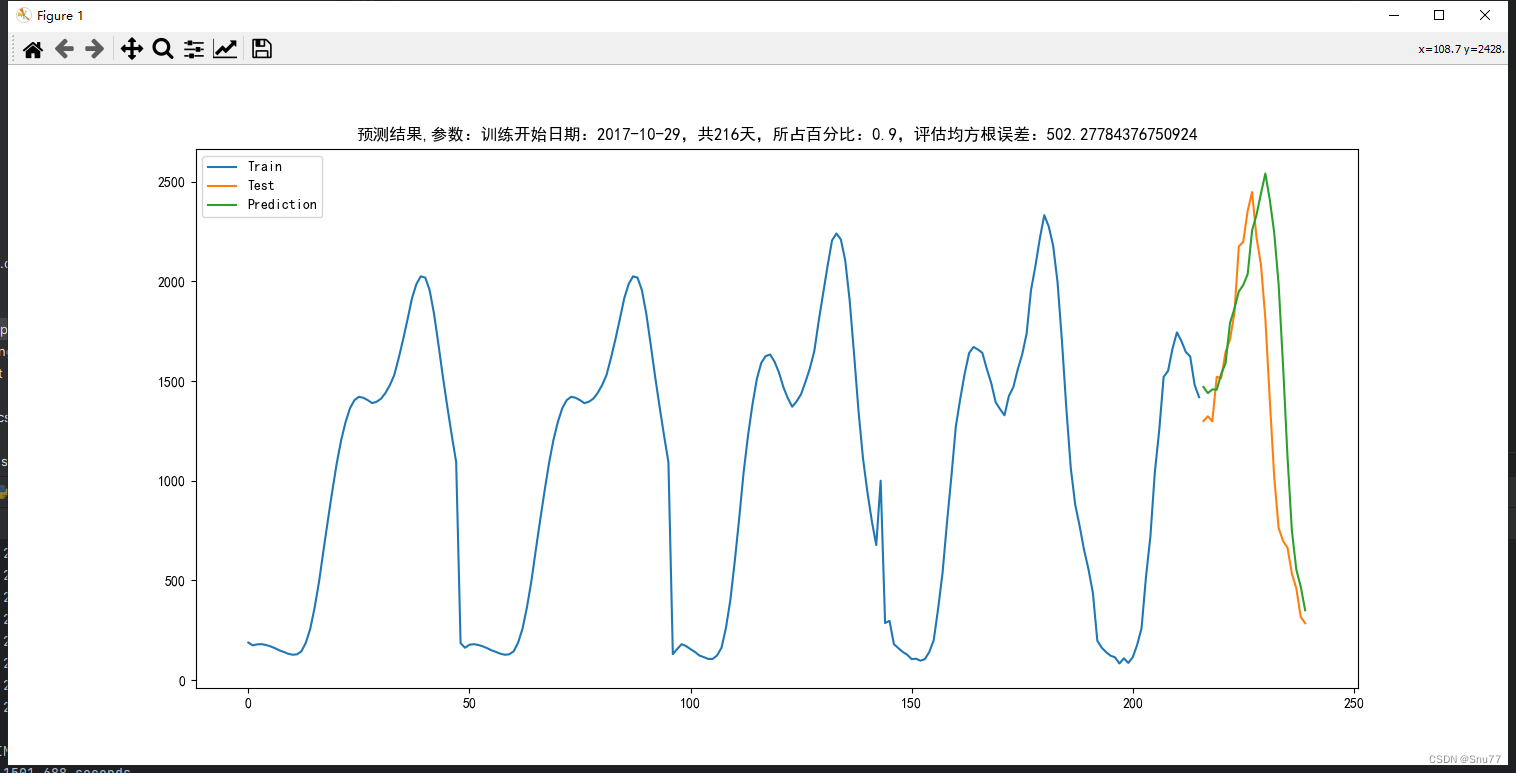Viewport: 1516px width, 773px height.
Task: Activate the Zoom to rectangle magnifier
Action: point(163,49)
